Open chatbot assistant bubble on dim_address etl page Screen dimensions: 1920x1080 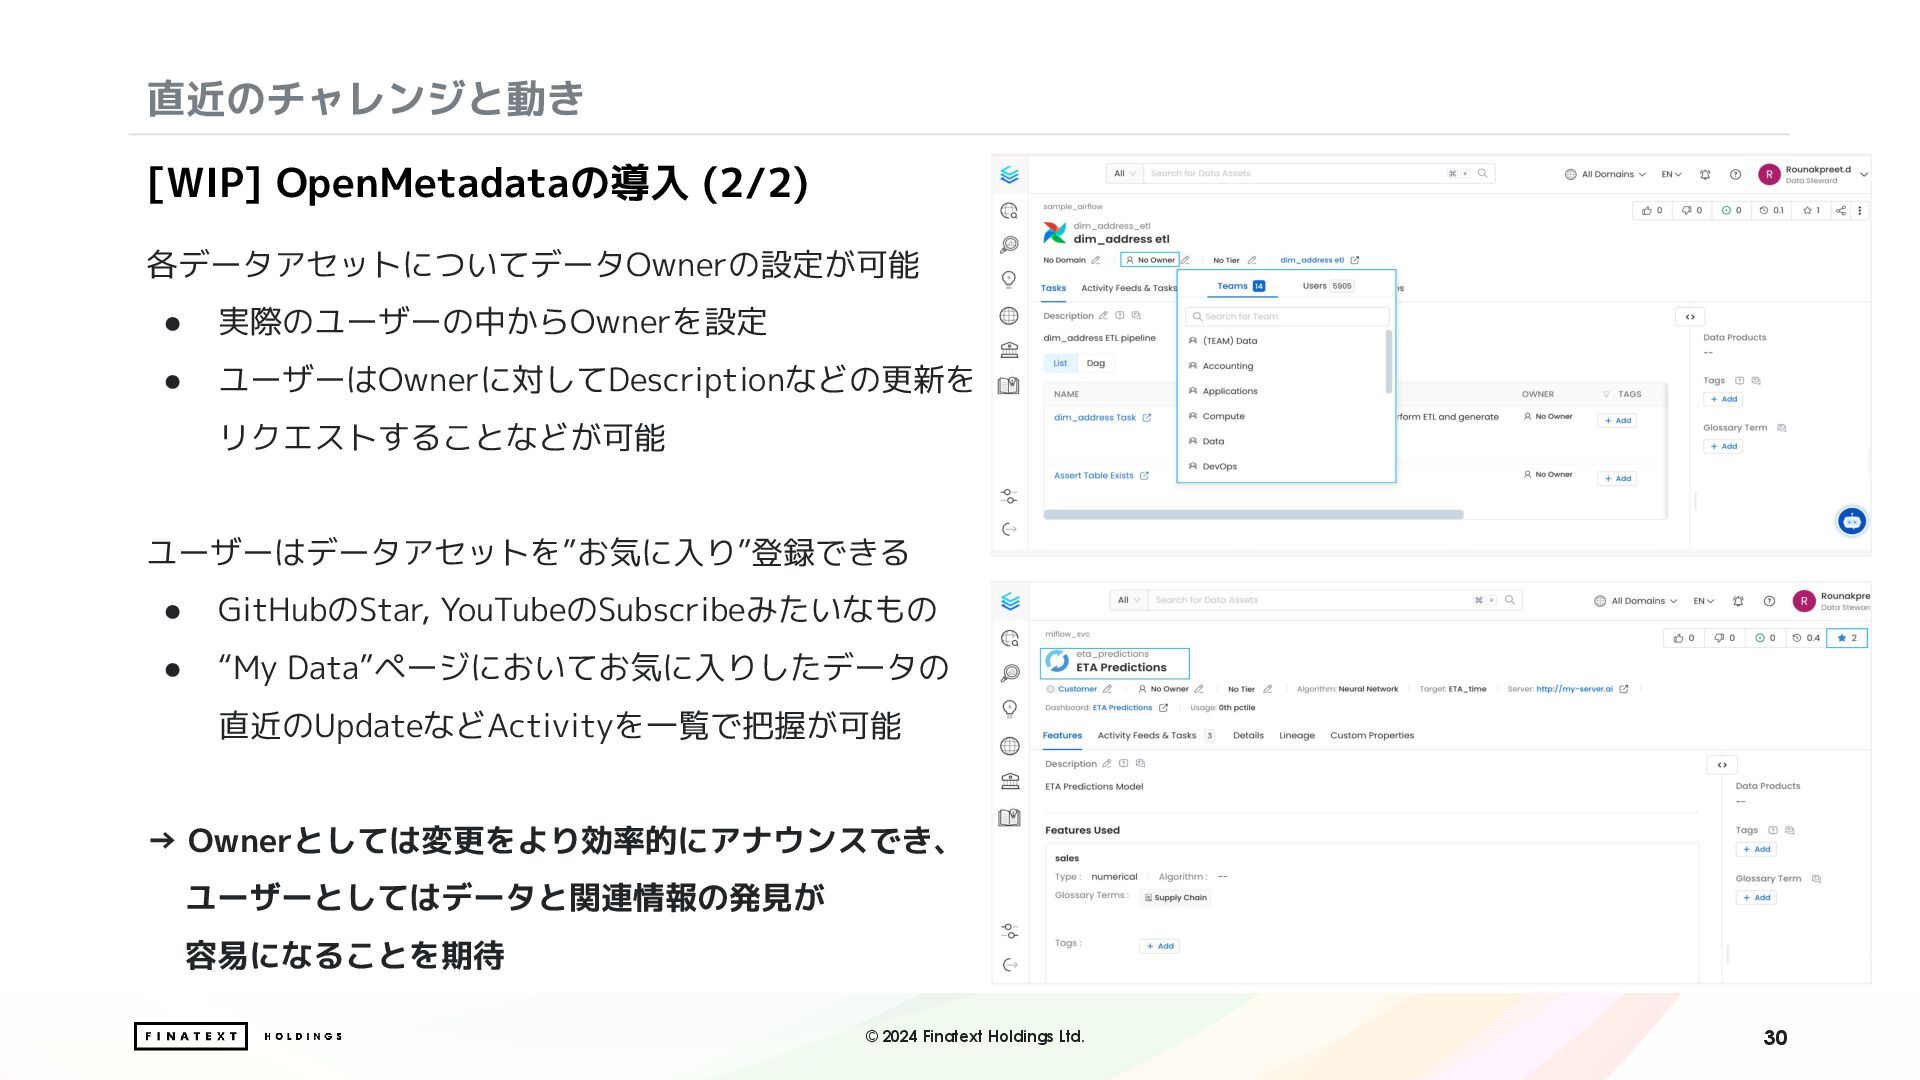point(1851,521)
